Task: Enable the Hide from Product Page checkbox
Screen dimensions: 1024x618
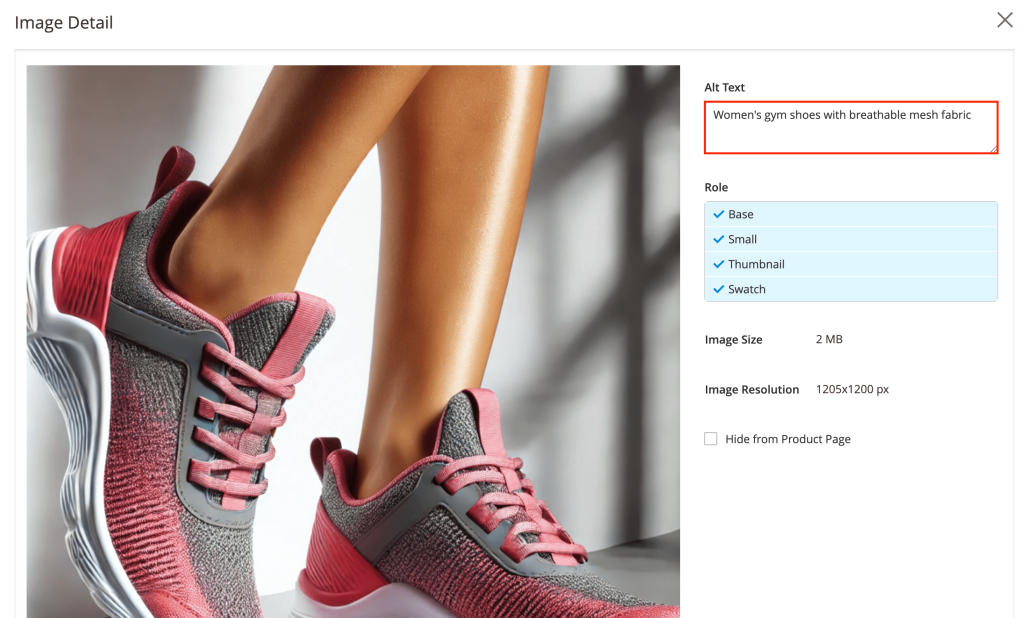Action: coord(711,438)
